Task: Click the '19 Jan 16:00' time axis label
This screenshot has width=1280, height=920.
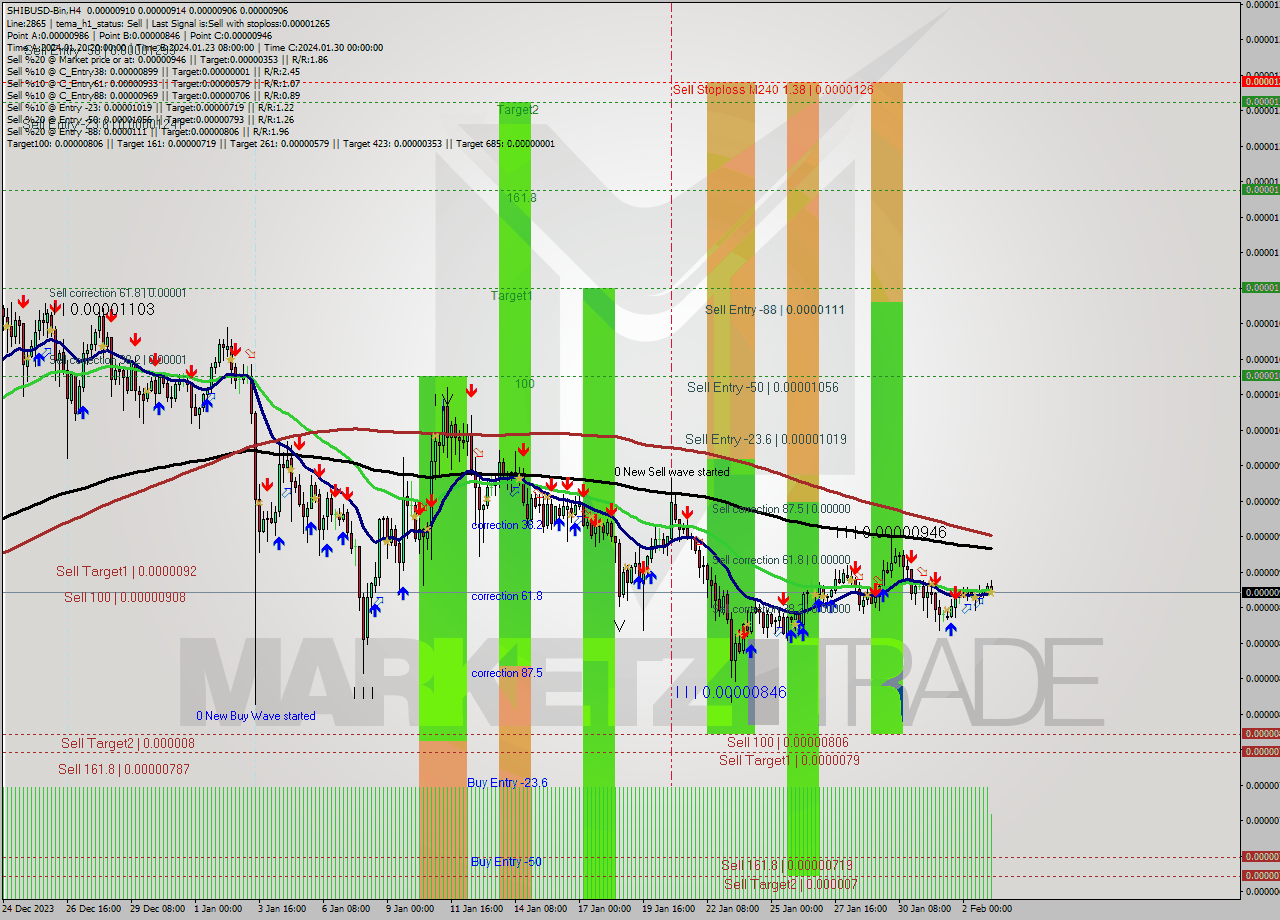Action: pos(668,909)
